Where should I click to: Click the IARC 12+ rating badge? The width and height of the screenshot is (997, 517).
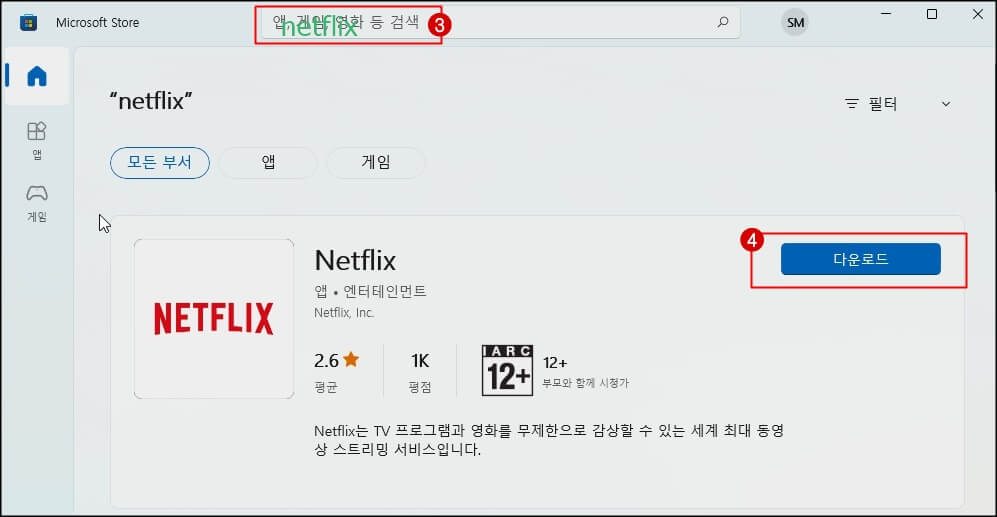(507, 371)
